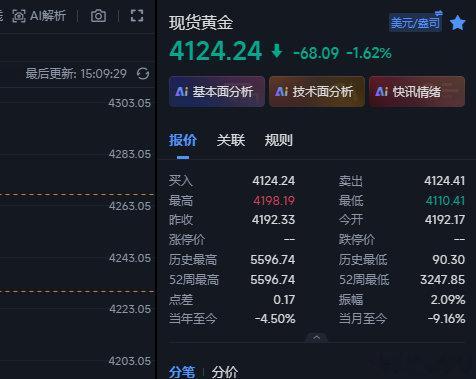Switch to the 规则 tab

(x=279, y=140)
